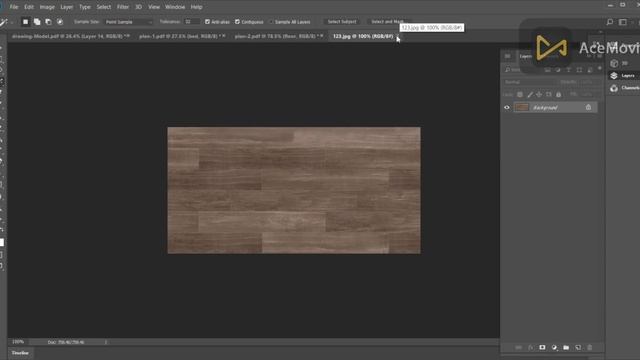Click the foreground color swatch
640x360 pixels.
[2, 242]
